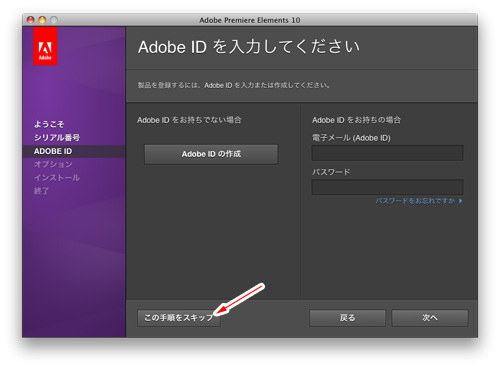Click the red Adobe logo icon
The image size is (500, 368).
(45, 46)
